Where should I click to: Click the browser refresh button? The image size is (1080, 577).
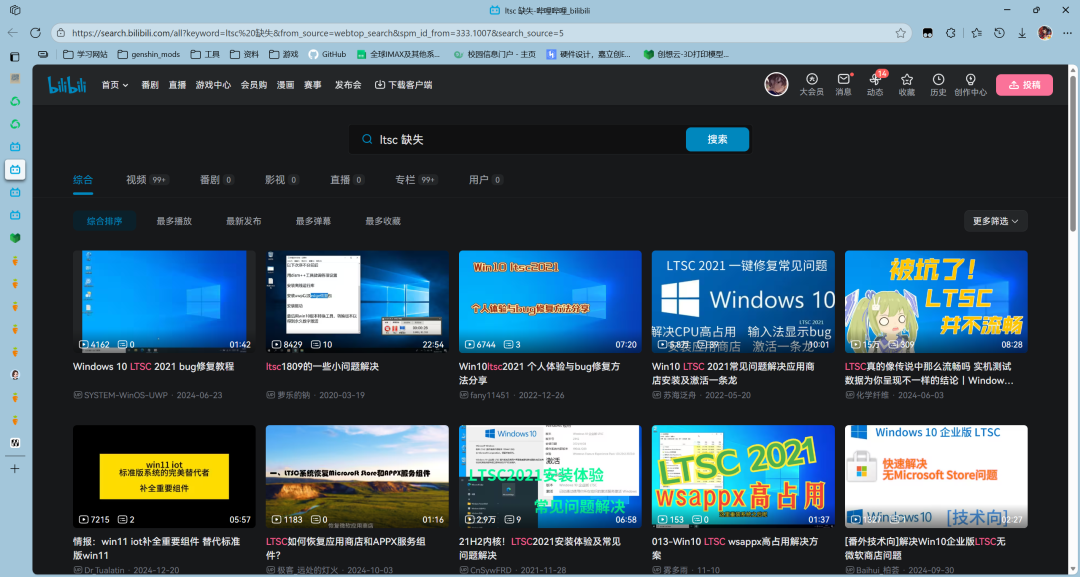coord(36,33)
